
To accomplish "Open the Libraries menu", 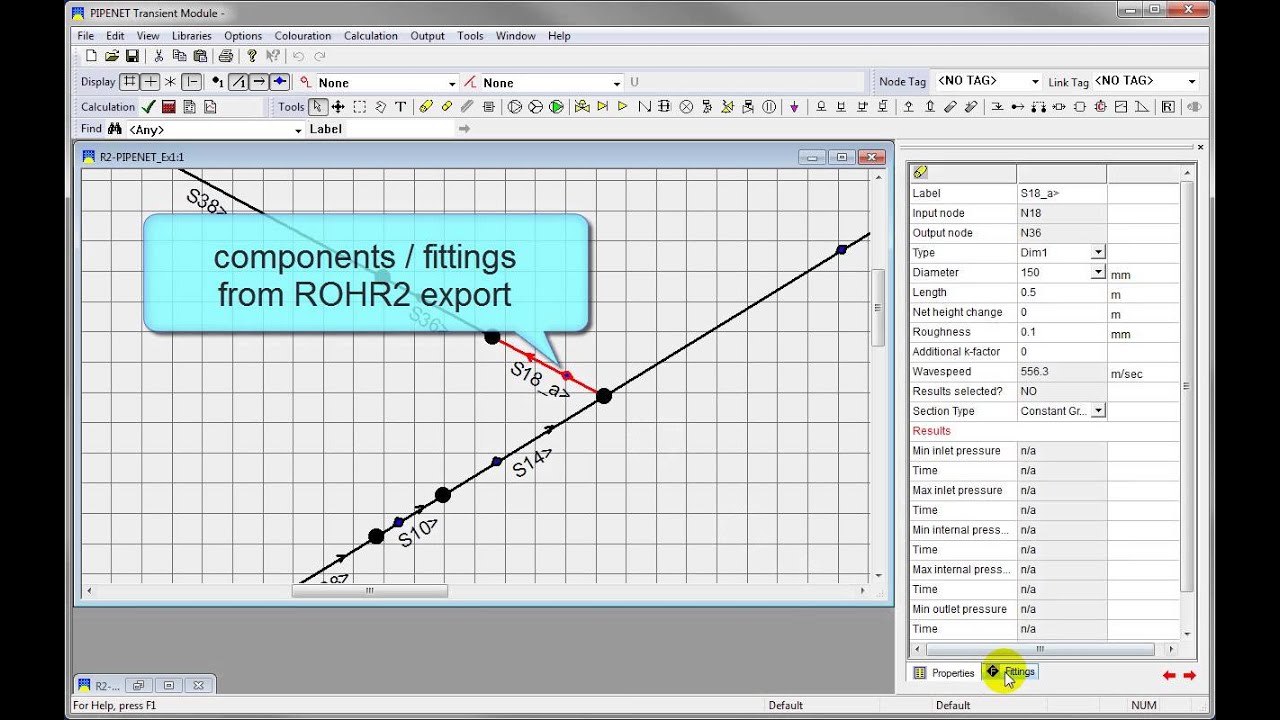I will [191, 36].
